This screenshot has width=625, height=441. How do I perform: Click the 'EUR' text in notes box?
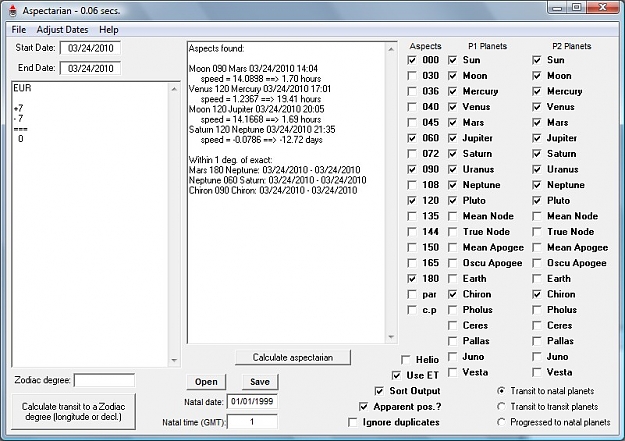(22, 88)
